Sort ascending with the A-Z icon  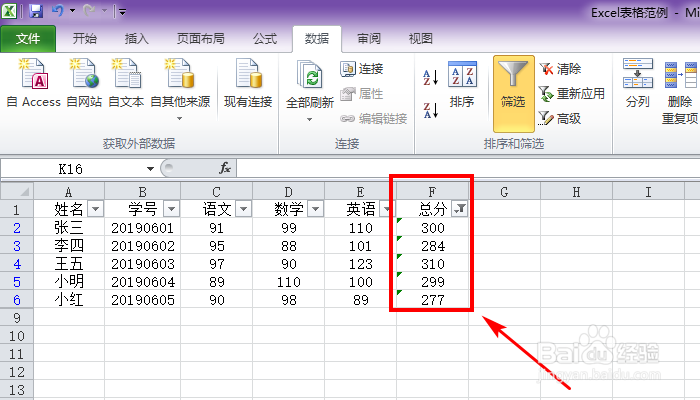point(431,77)
